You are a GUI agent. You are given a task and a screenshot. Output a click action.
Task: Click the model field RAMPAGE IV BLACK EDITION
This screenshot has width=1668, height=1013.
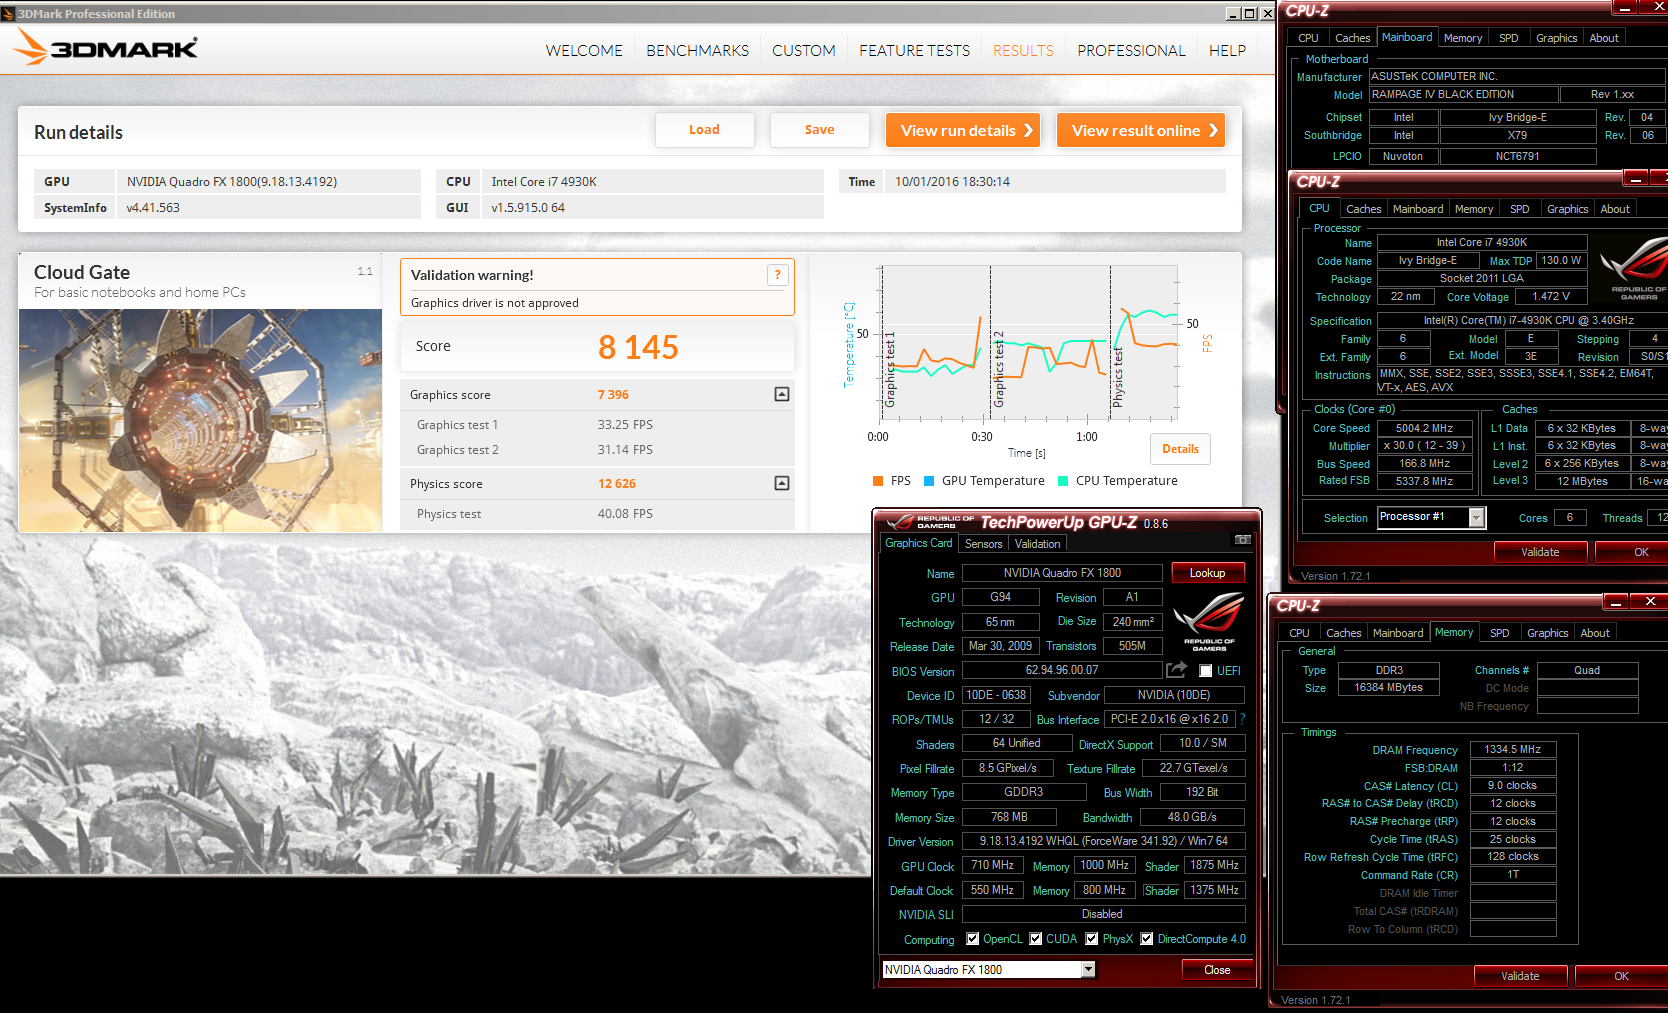[1464, 94]
